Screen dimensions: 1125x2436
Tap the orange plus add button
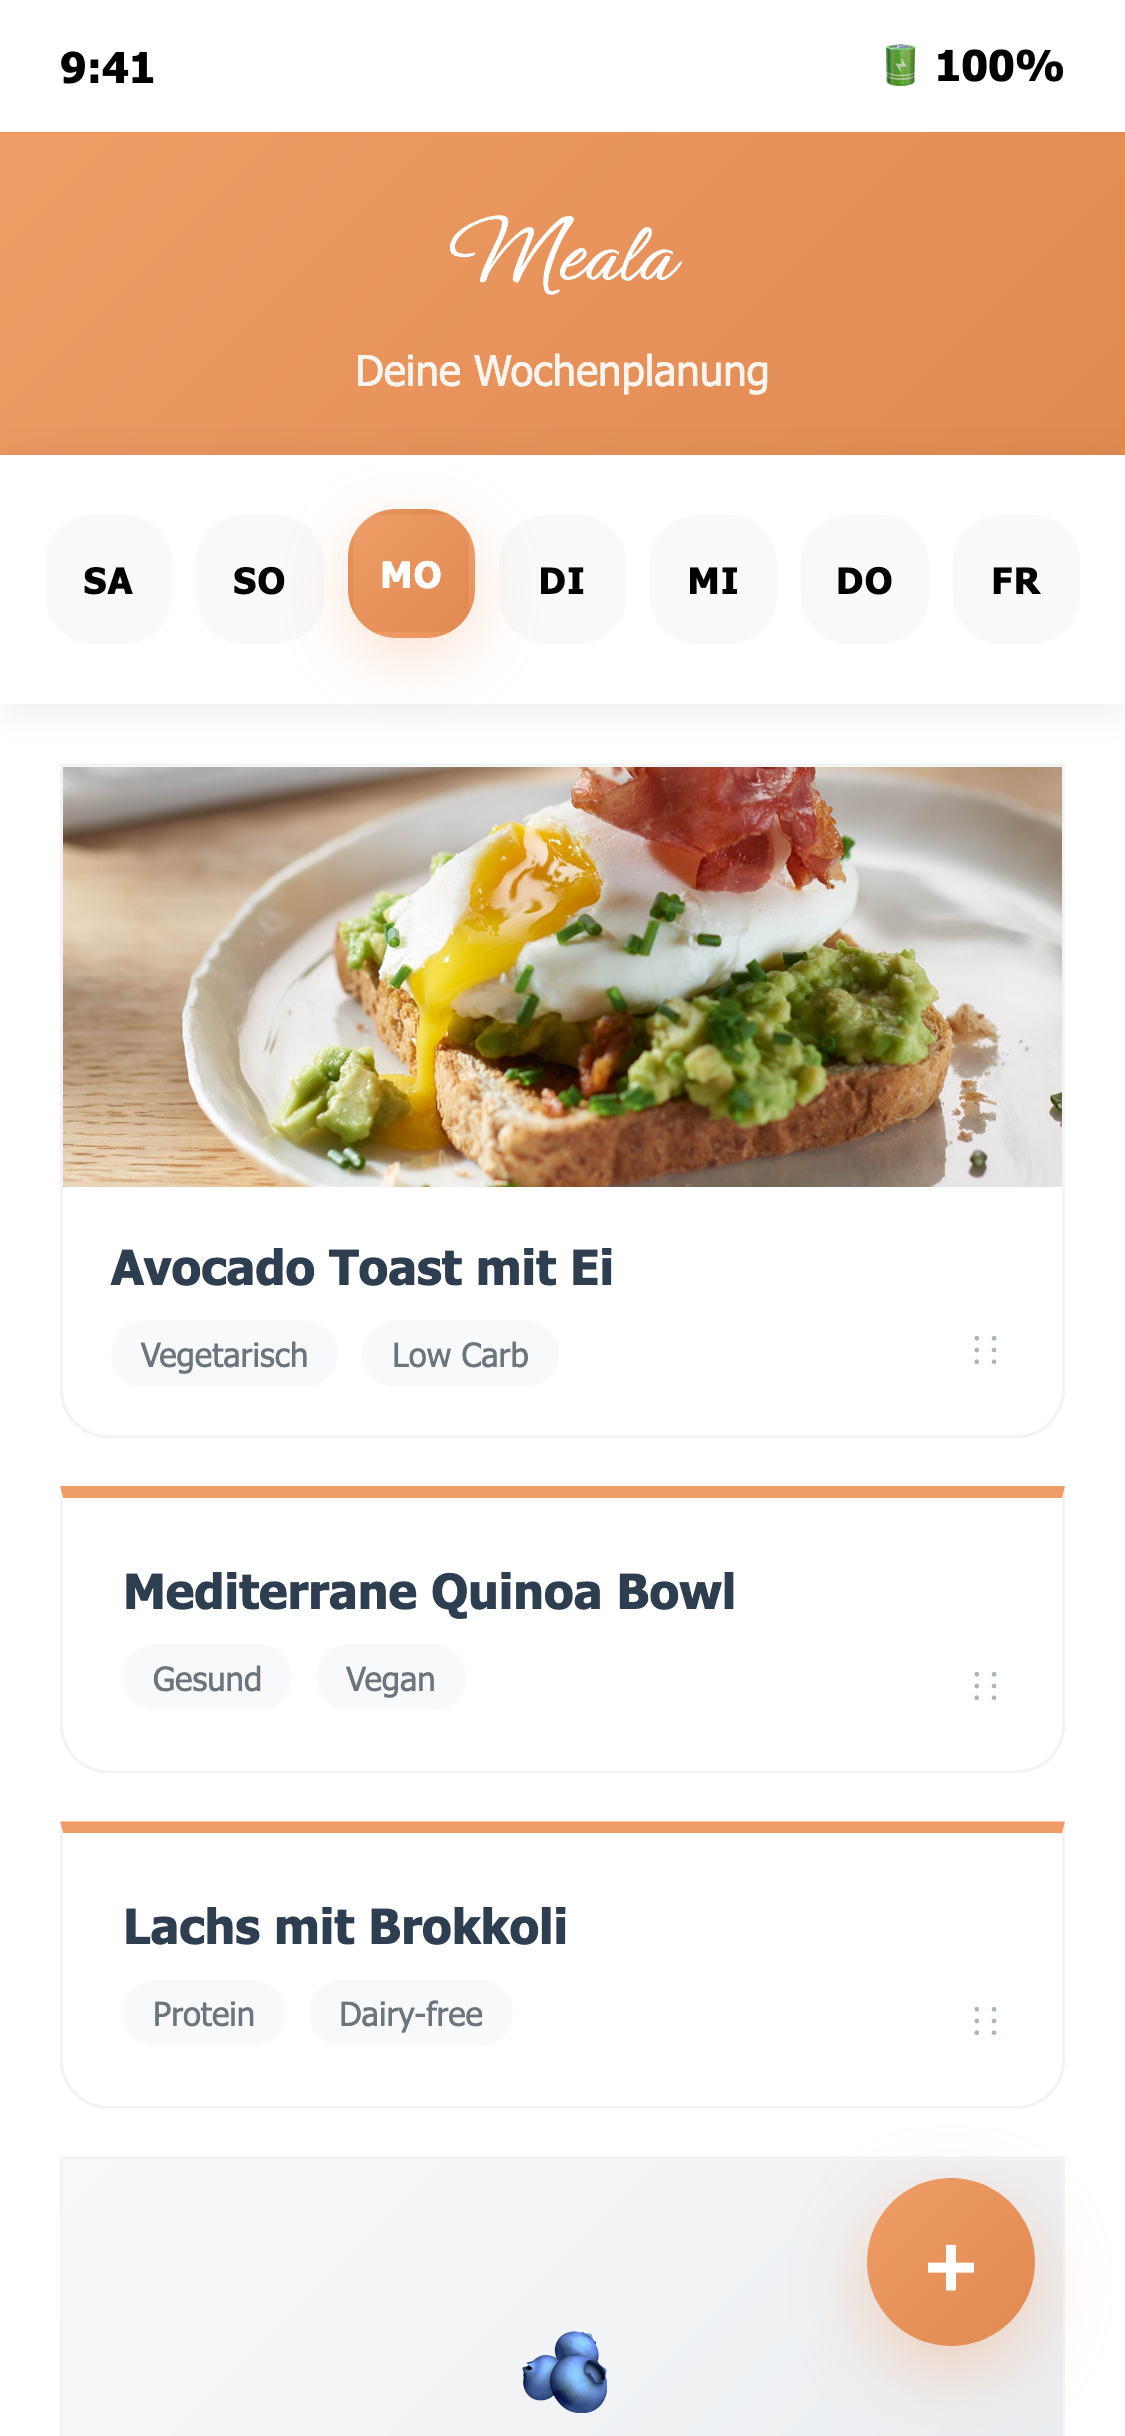coord(950,2262)
